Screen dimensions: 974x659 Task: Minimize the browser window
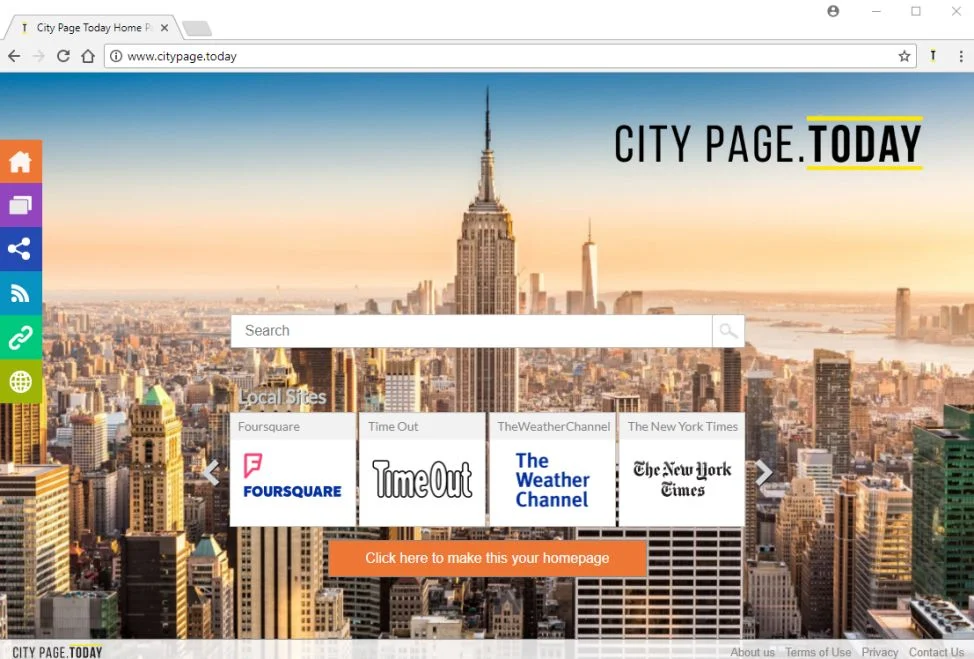coord(876,11)
